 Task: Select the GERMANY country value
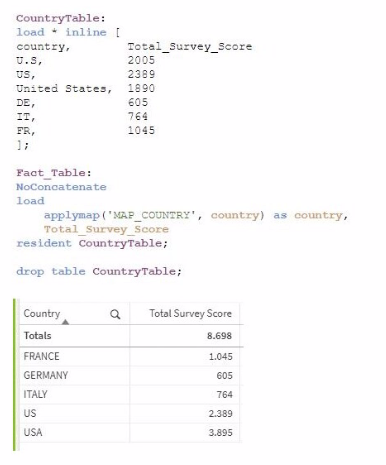(x=46, y=375)
